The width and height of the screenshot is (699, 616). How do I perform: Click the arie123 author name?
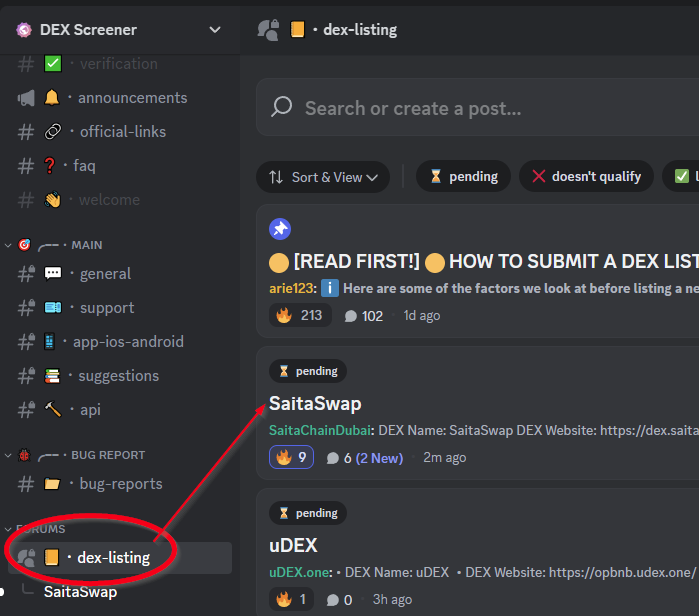tap(293, 288)
